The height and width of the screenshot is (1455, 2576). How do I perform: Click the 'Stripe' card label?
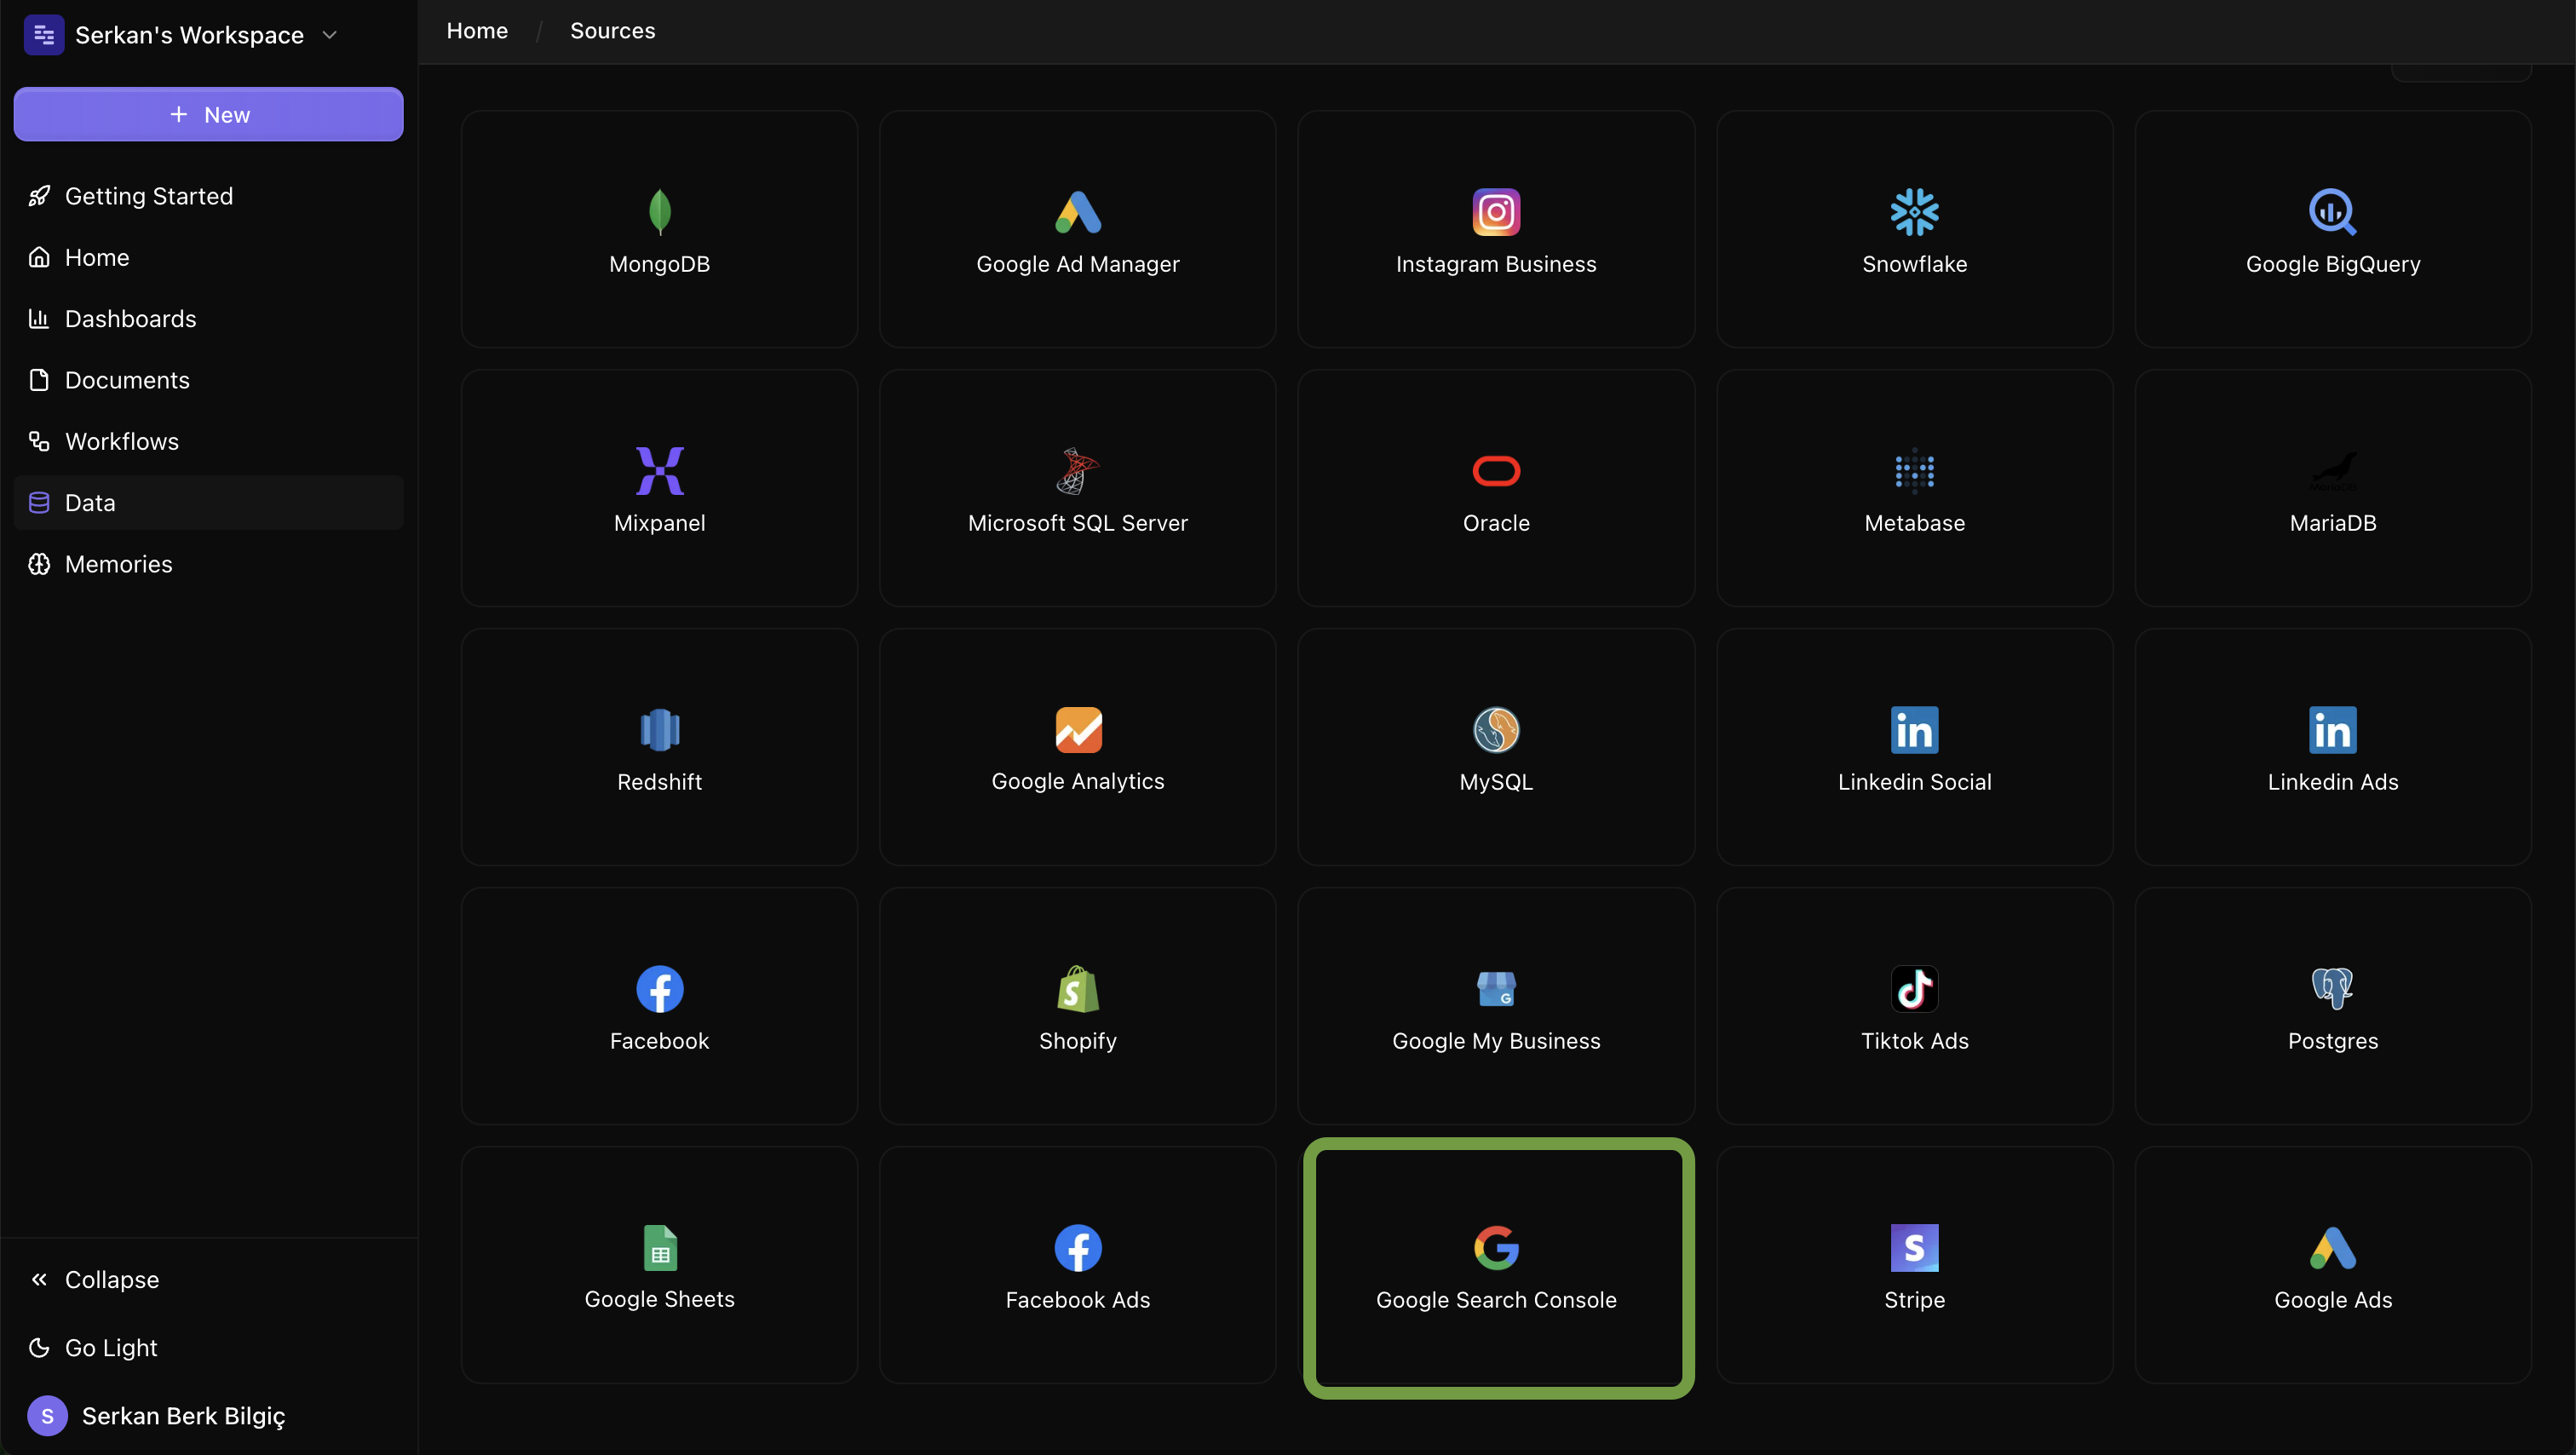[1914, 1300]
